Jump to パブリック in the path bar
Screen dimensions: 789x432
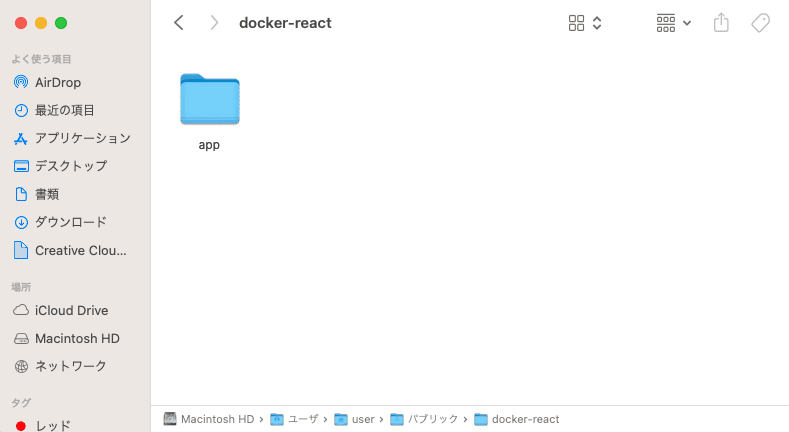coord(431,419)
